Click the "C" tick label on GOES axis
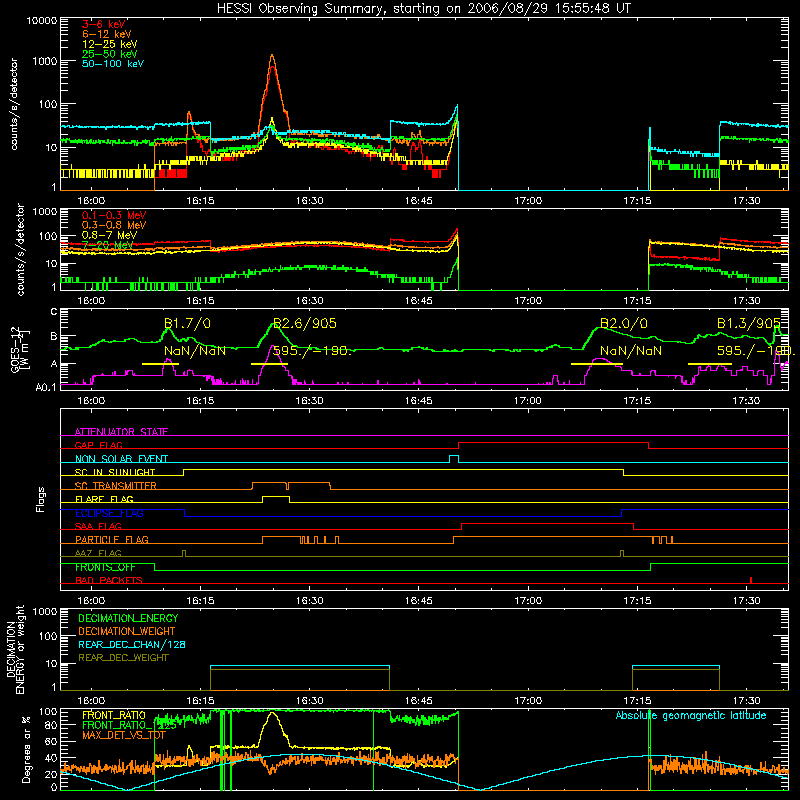800x800 pixels. [x=54, y=312]
